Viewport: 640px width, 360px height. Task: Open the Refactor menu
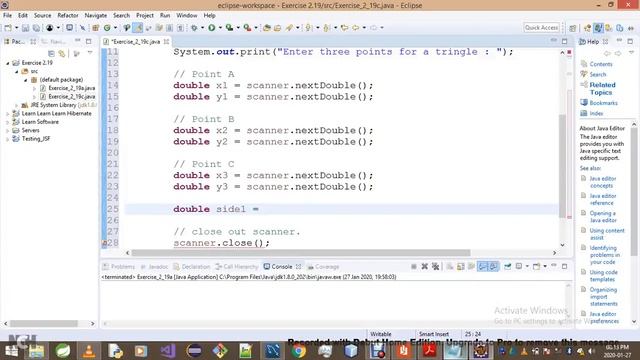tap(68, 16)
